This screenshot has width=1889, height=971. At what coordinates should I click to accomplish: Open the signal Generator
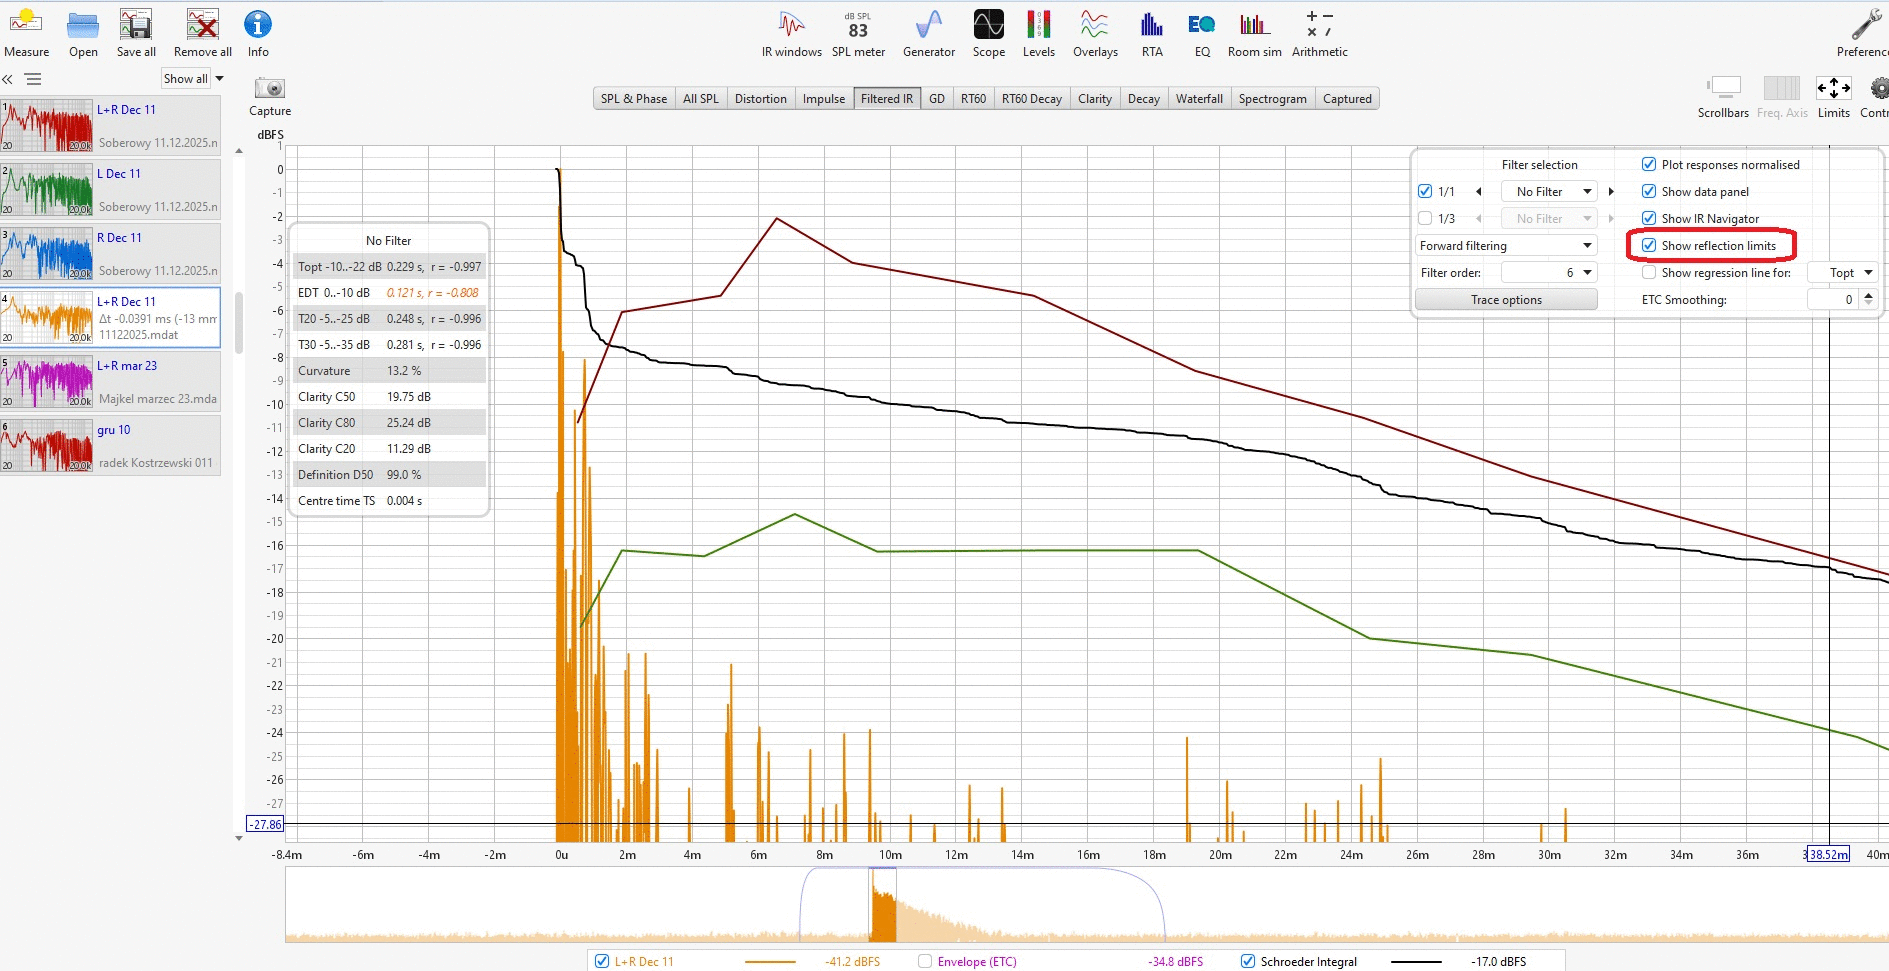928,33
